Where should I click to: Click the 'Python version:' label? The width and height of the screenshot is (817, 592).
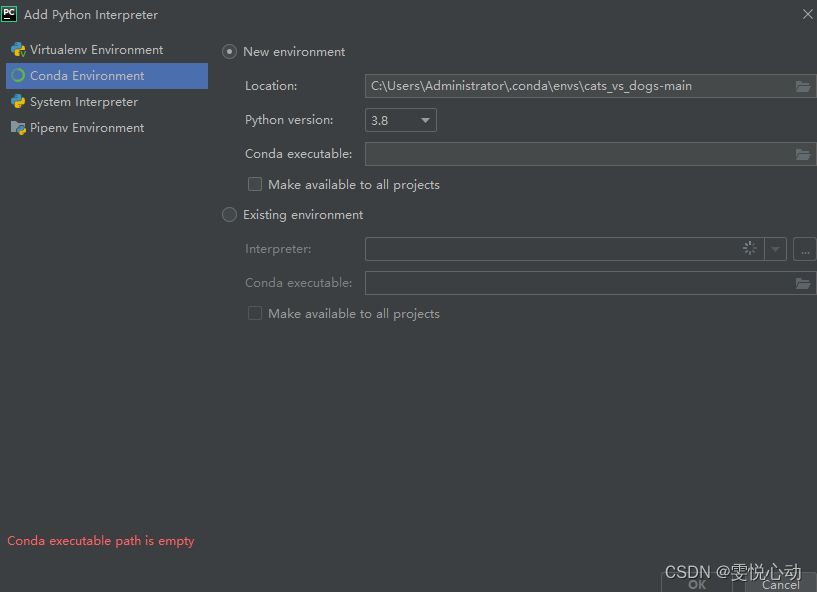pos(289,120)
